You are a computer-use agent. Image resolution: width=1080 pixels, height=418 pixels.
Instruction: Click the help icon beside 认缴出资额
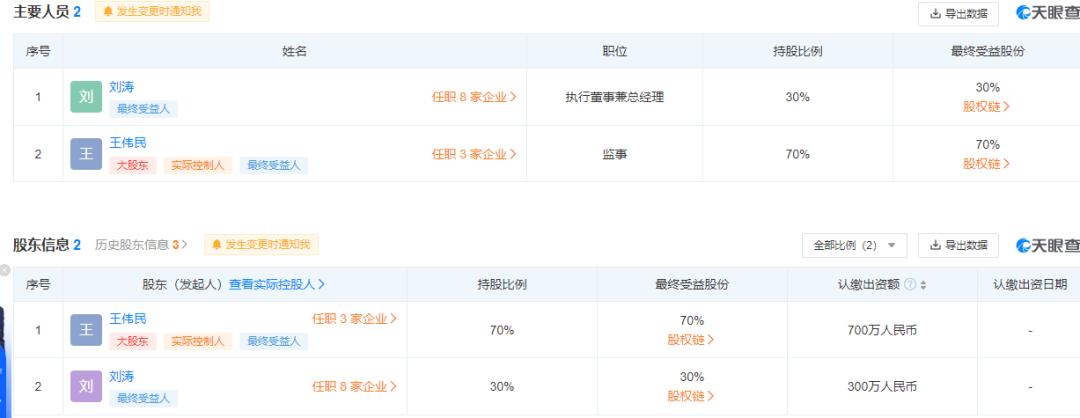click(910, 285)
